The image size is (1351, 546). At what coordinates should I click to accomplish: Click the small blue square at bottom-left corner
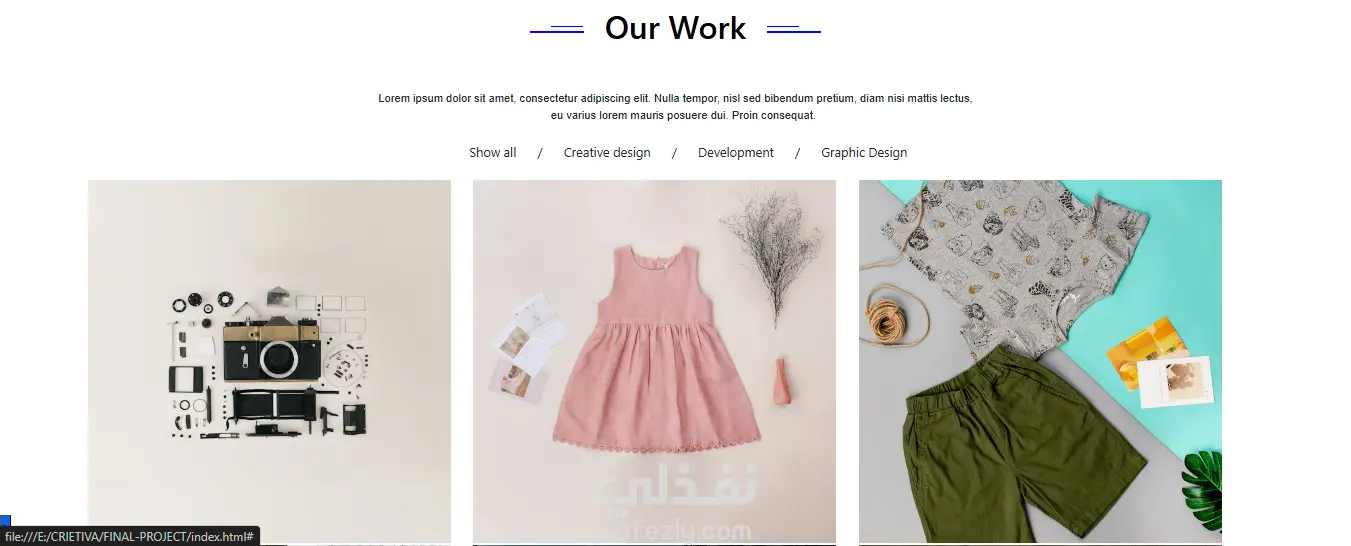click(x=4, y=520)
